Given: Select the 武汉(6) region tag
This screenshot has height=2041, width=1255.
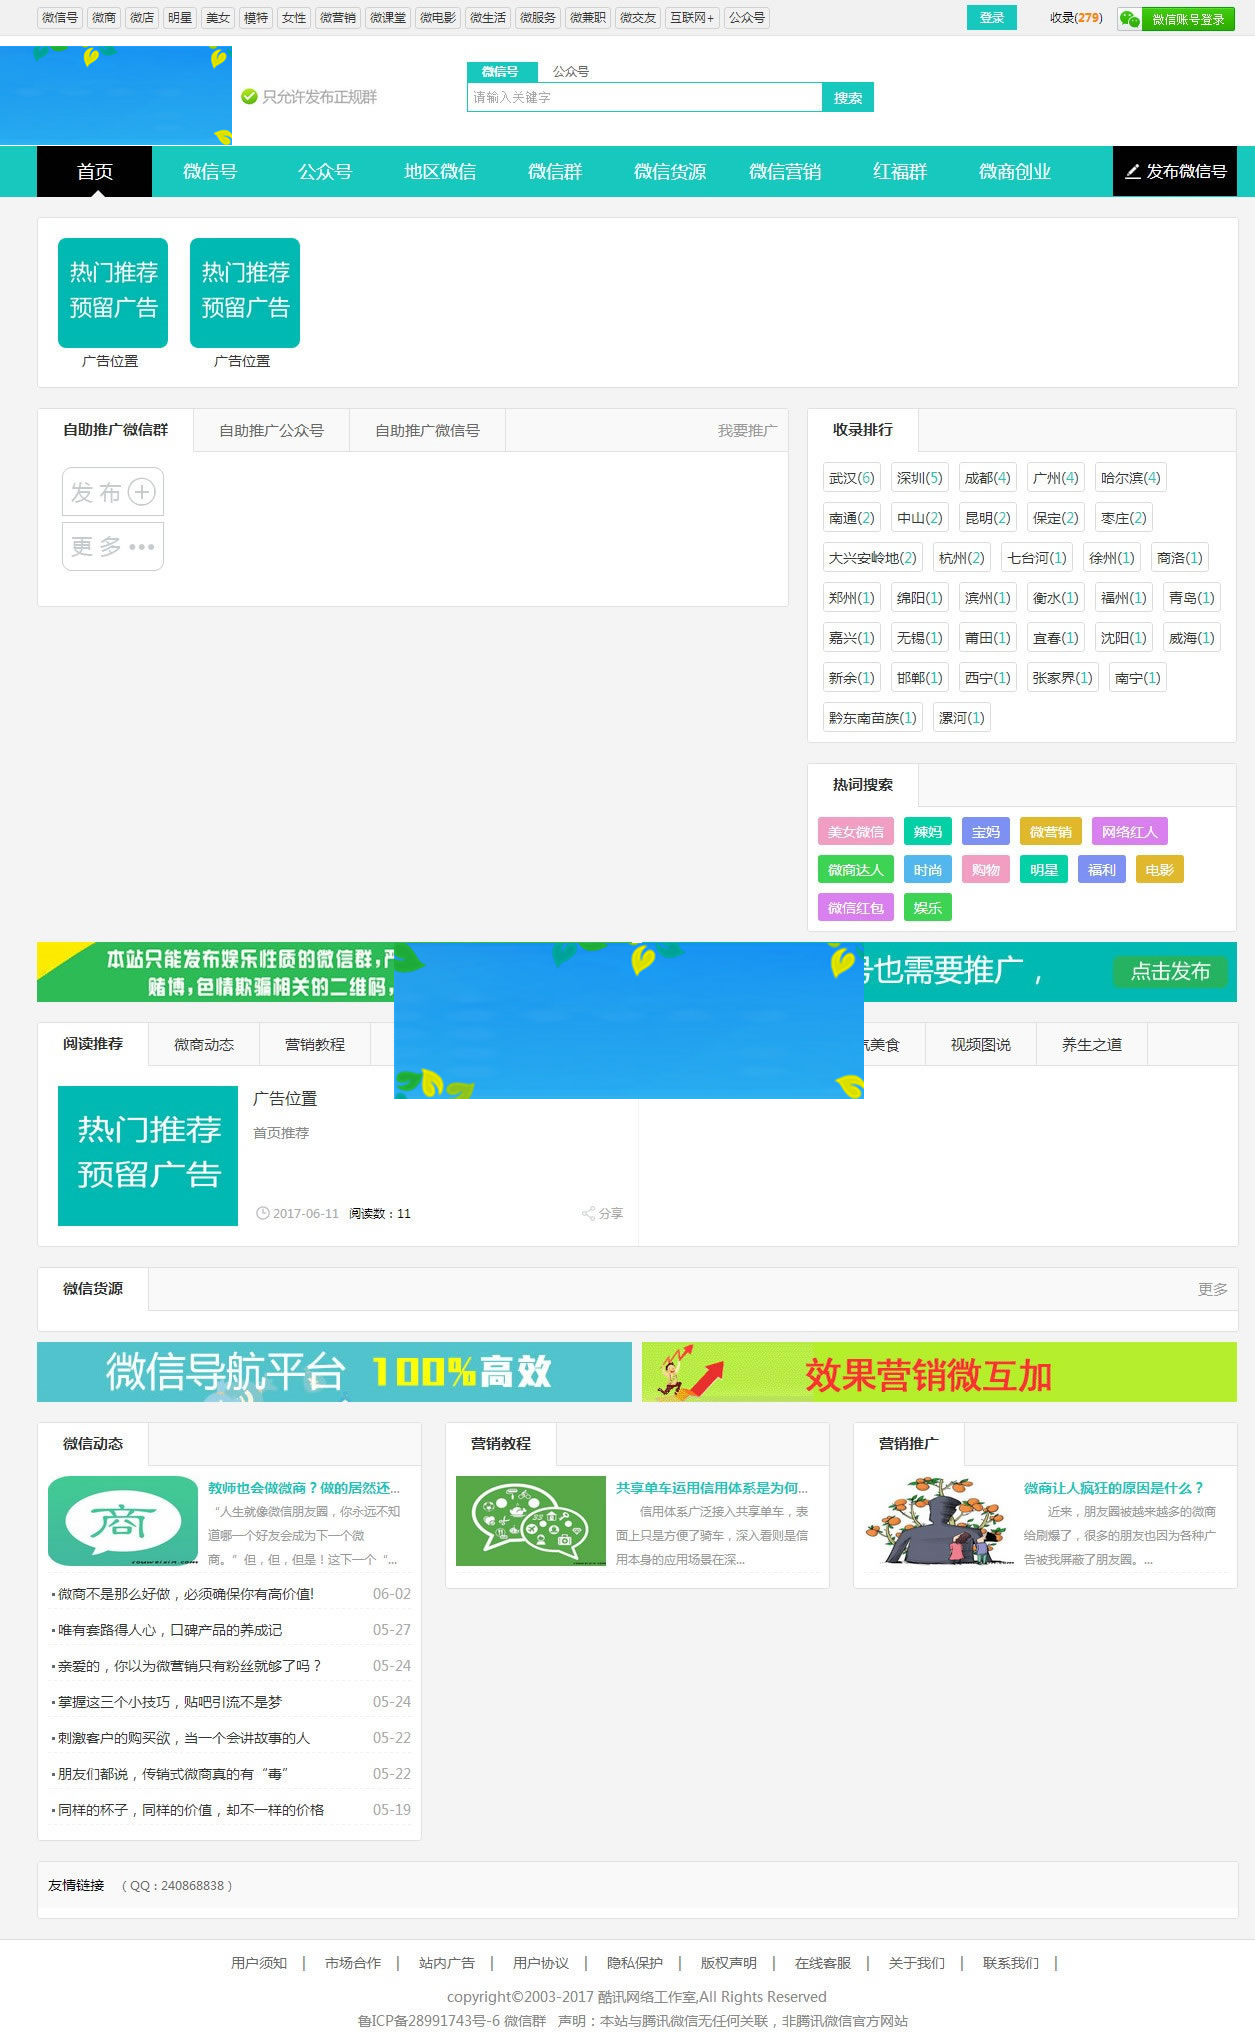Looking at the screenshot, I should [851, 478].
